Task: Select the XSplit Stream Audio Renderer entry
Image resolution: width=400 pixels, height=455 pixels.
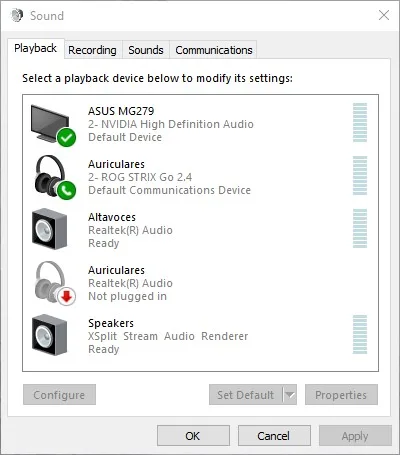Action: [x=200, y=336]
